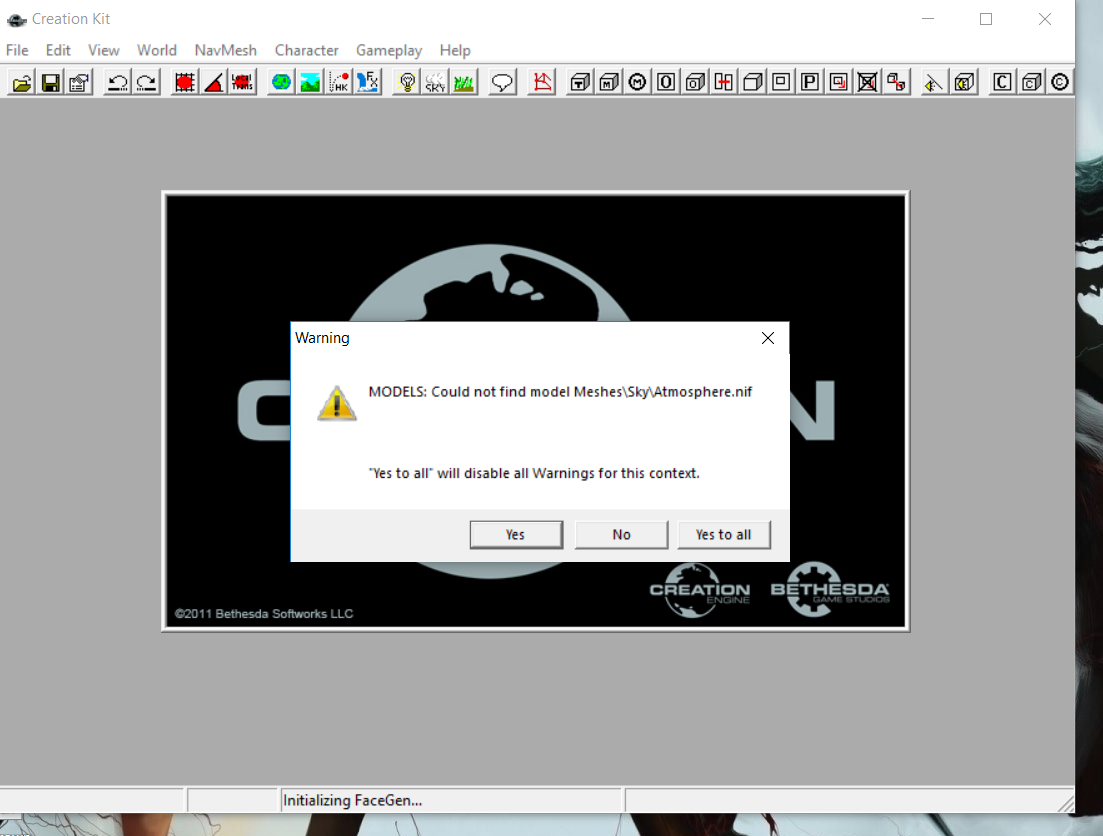Click the yellow warning triangle icon
The image size is (1103, 836).
[337, 403]
